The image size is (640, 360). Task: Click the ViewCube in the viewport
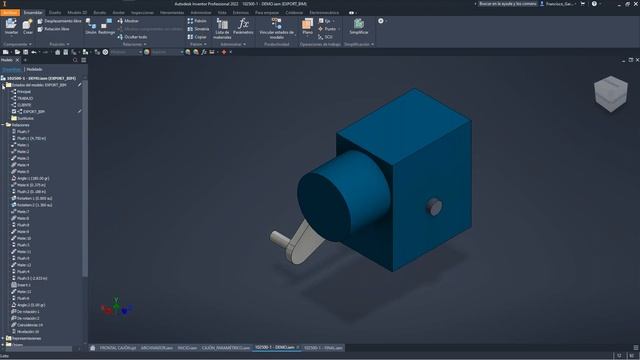pos(611,93)
